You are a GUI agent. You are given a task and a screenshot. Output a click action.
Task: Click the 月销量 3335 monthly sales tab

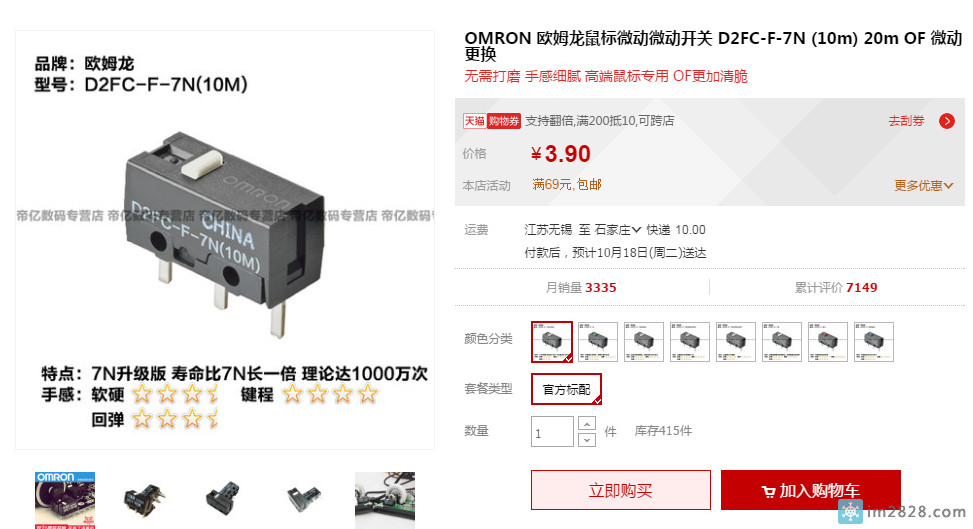(581, 287)
